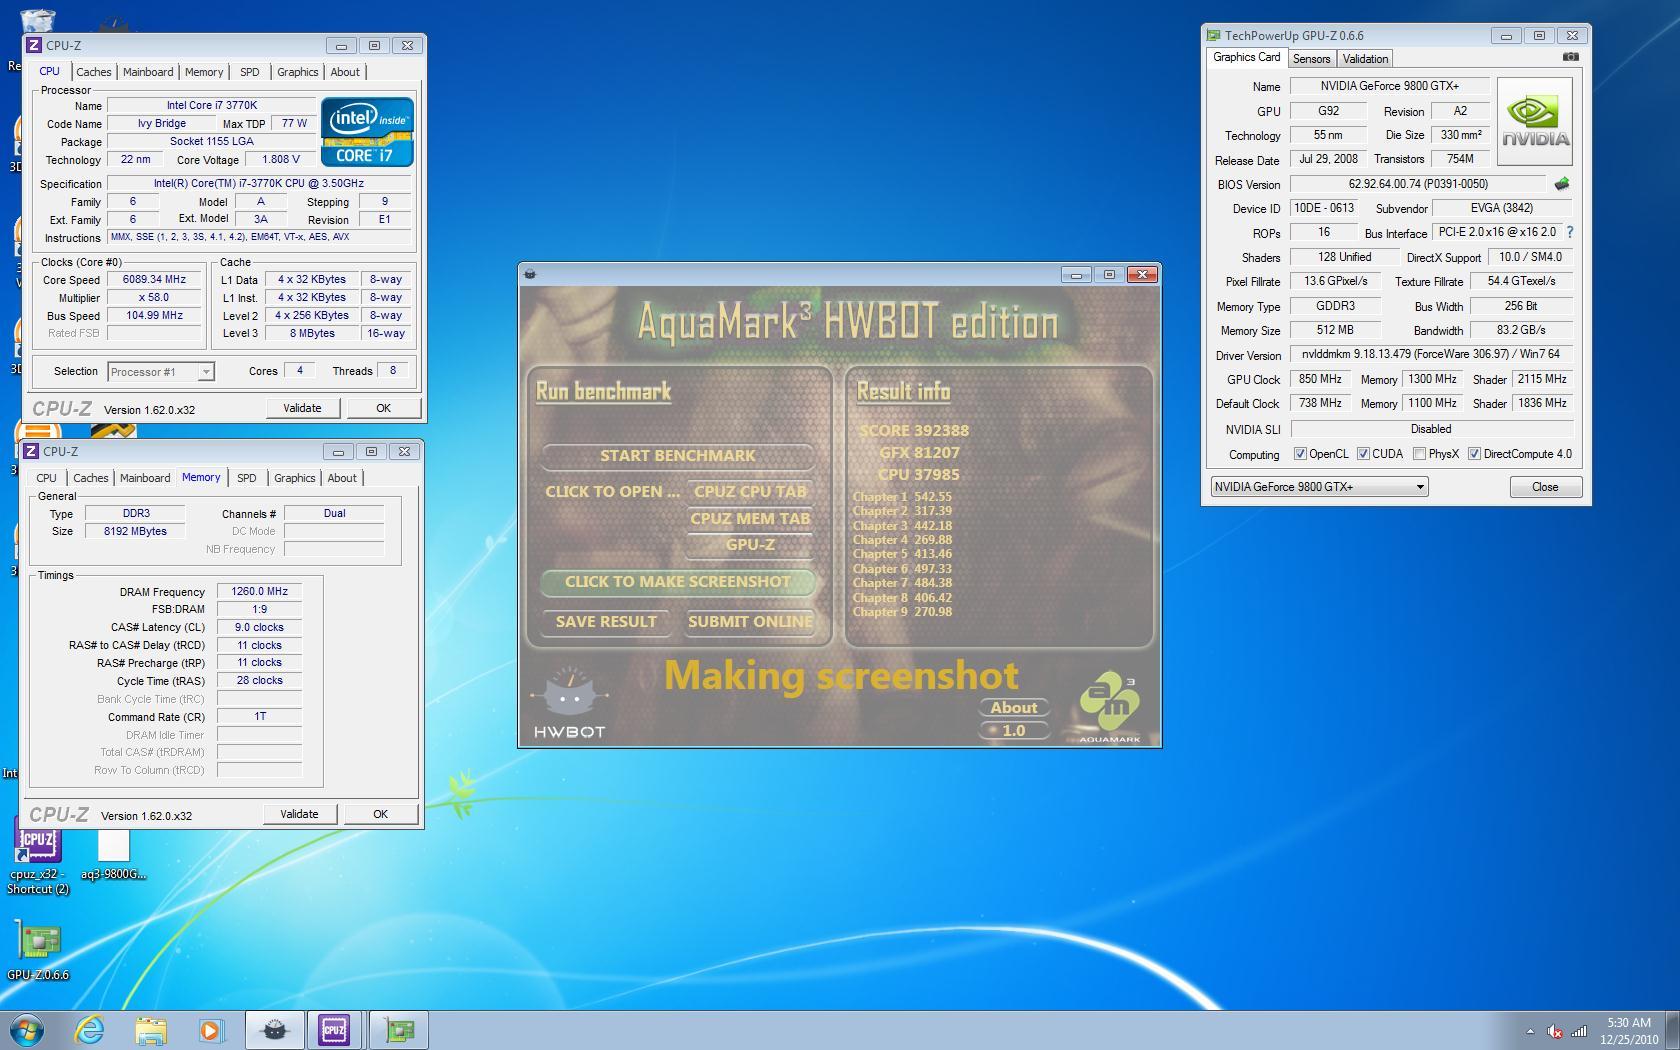
Task: Open the NVIDIA GeForce 9800 GTX+ card dropdown
Action: tap(1319, 487)
